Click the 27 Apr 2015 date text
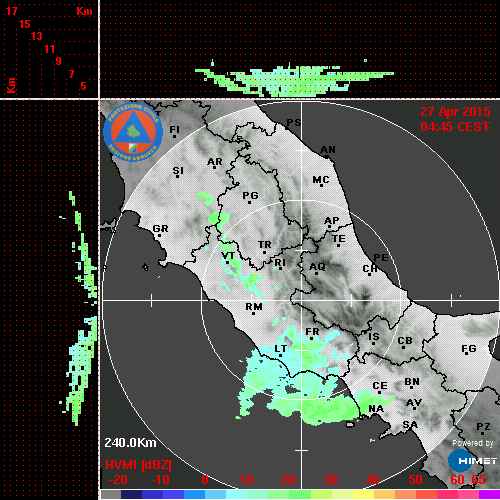The width and height of the screenshot is (500, 500). 455,112
